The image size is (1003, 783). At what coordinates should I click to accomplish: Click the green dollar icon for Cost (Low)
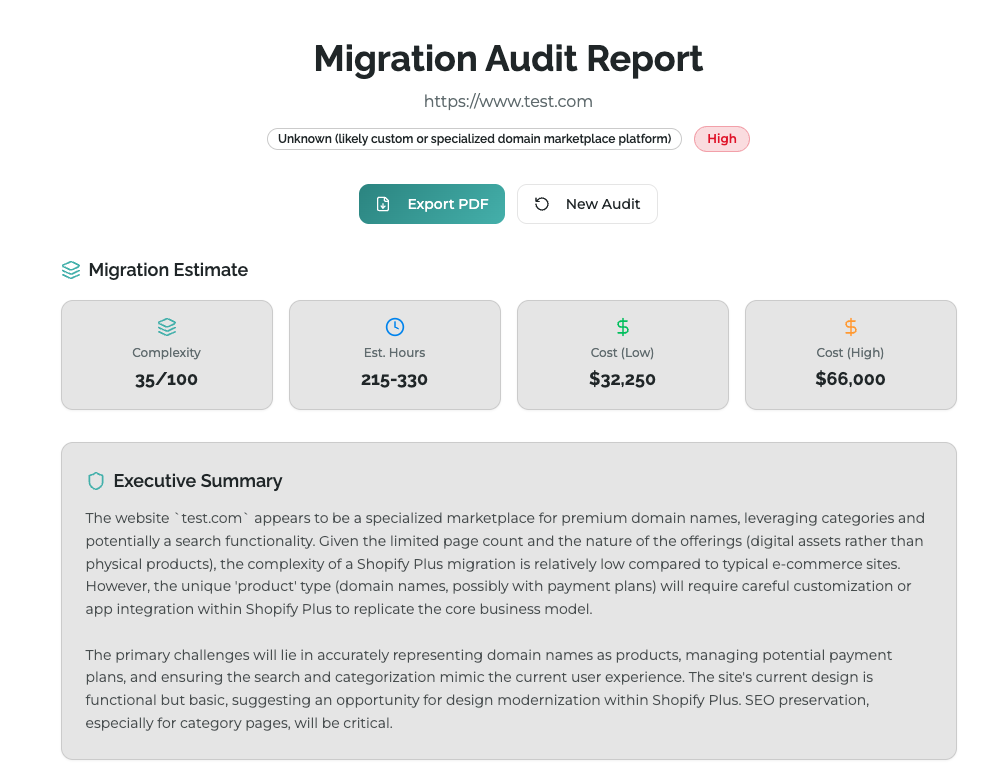click(622, 325)
